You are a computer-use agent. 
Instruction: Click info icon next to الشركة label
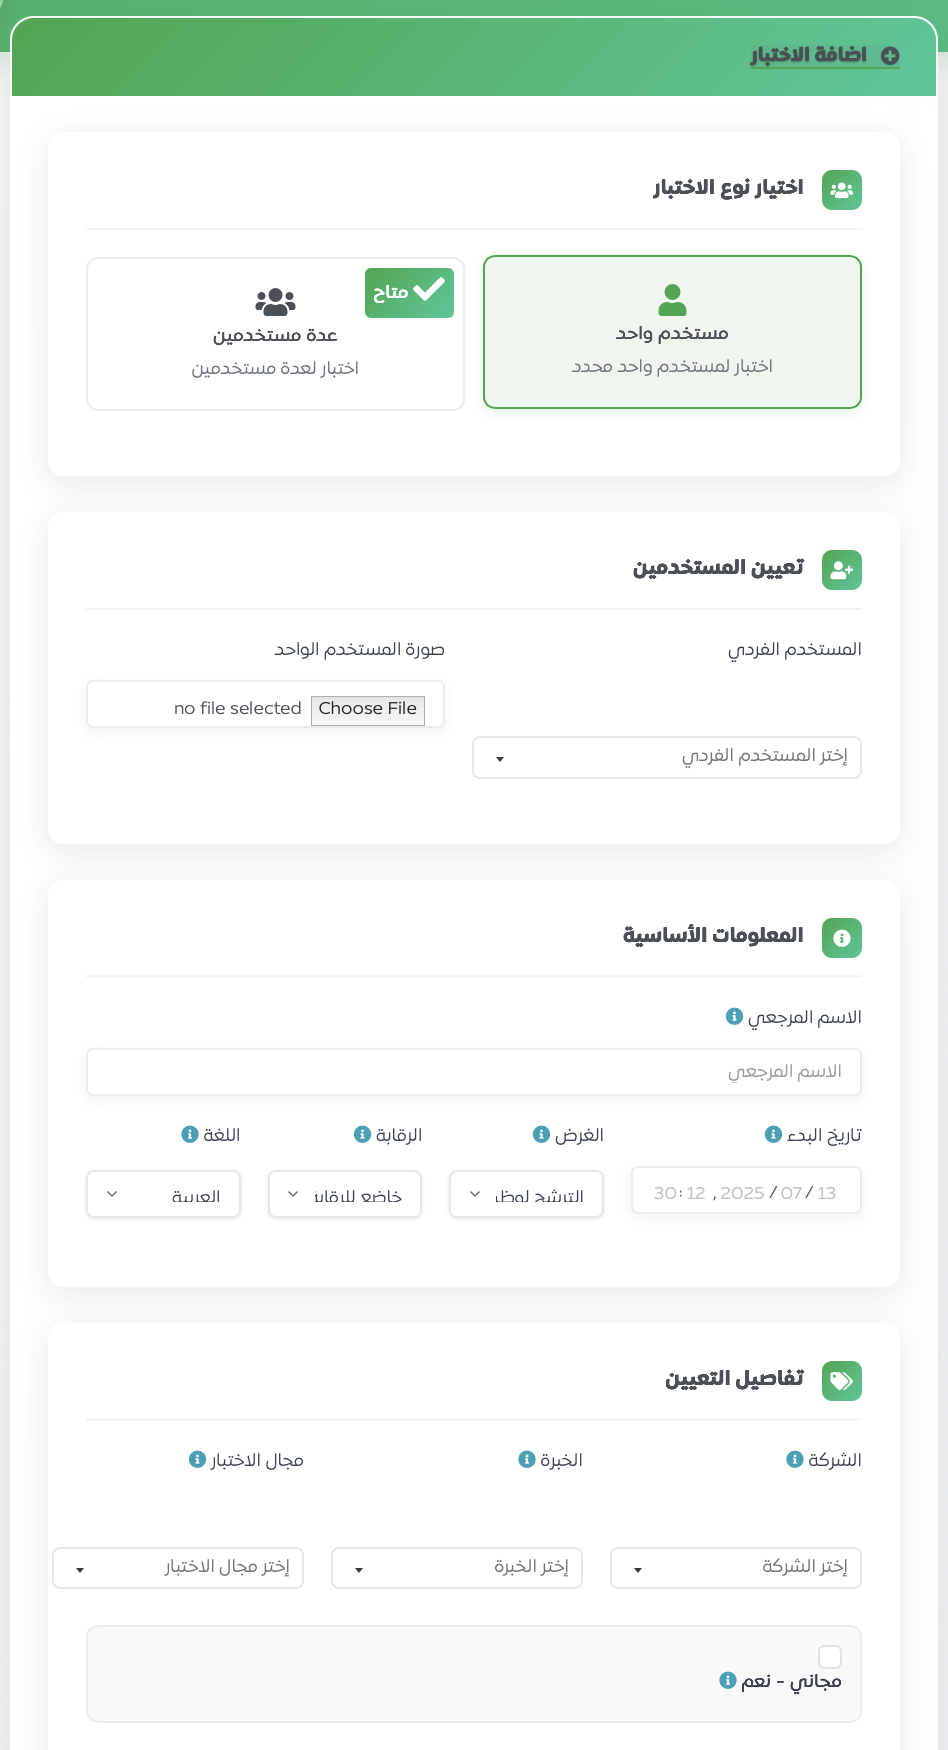[795, 1459]
